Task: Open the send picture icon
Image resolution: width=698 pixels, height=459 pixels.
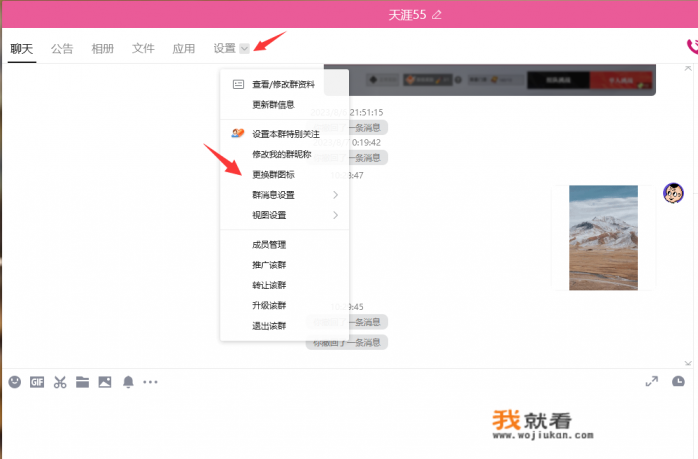Action: [105, 382]
